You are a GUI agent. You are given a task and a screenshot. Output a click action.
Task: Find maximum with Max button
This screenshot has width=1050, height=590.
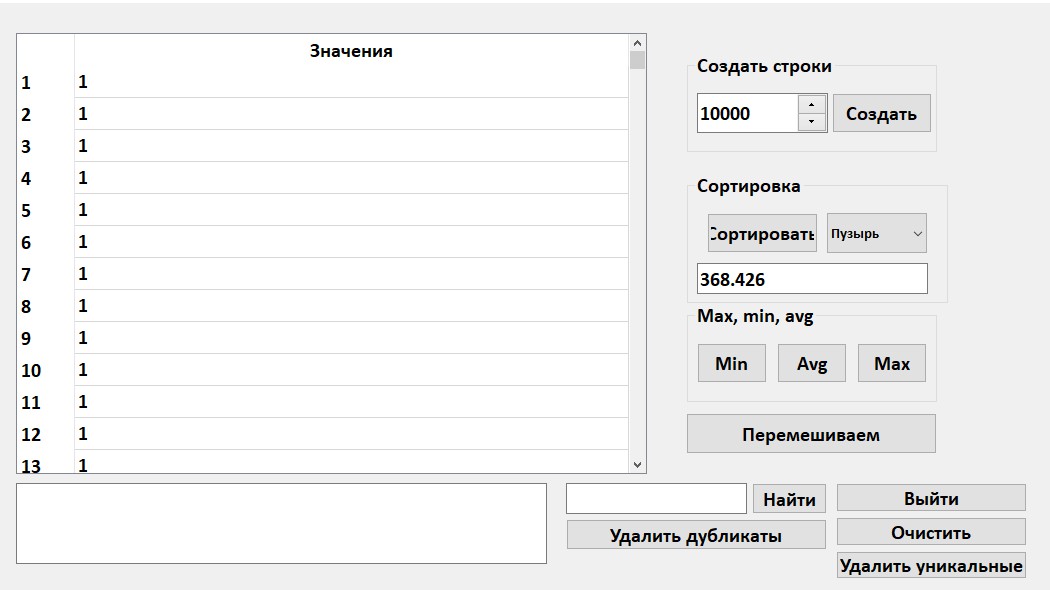point(891,364)
